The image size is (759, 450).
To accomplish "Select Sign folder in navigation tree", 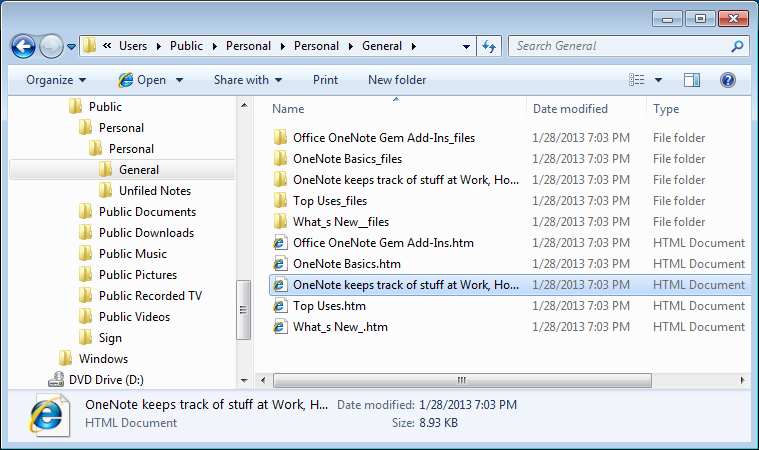I will [110, 338].
